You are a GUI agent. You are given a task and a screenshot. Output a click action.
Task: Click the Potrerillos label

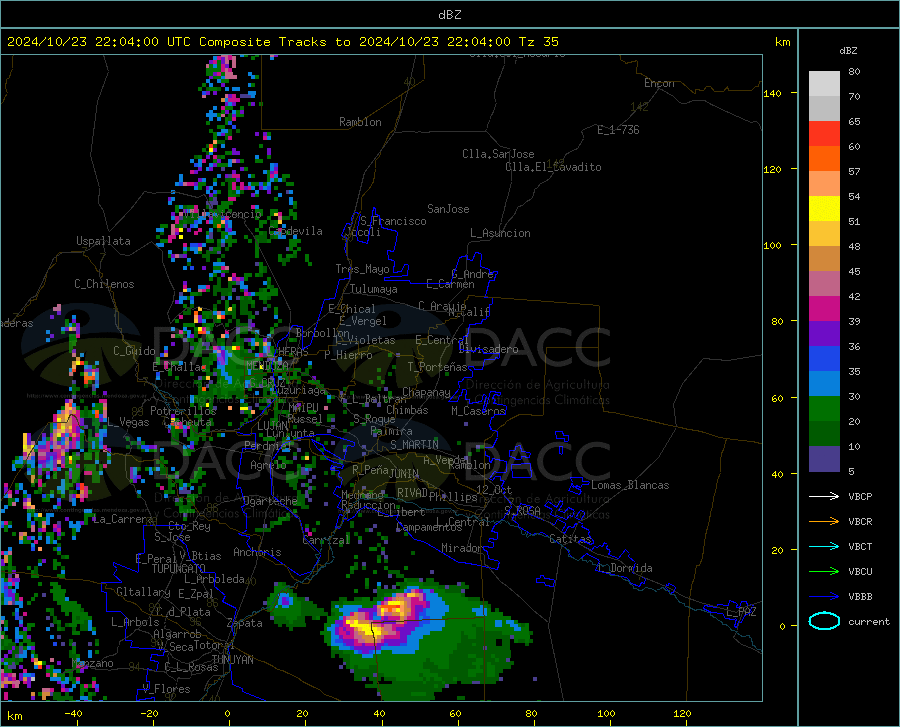click(183, 411)
